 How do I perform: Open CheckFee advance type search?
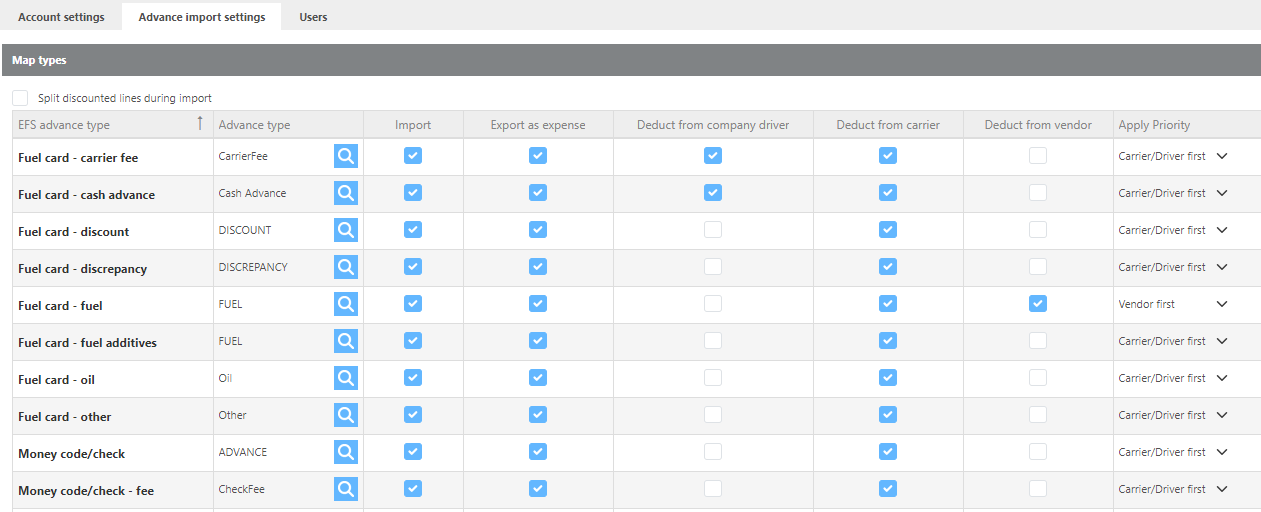pyautogui.click(x=345, y=489)
